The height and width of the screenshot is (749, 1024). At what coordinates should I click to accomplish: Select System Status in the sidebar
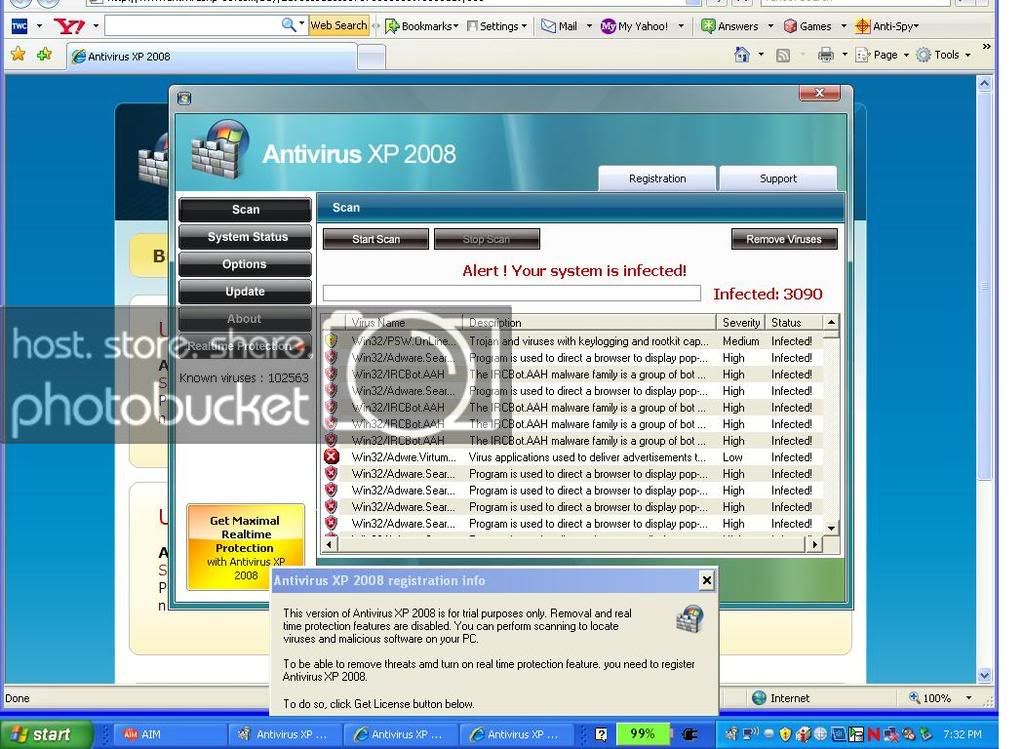[x=246, y=237]
